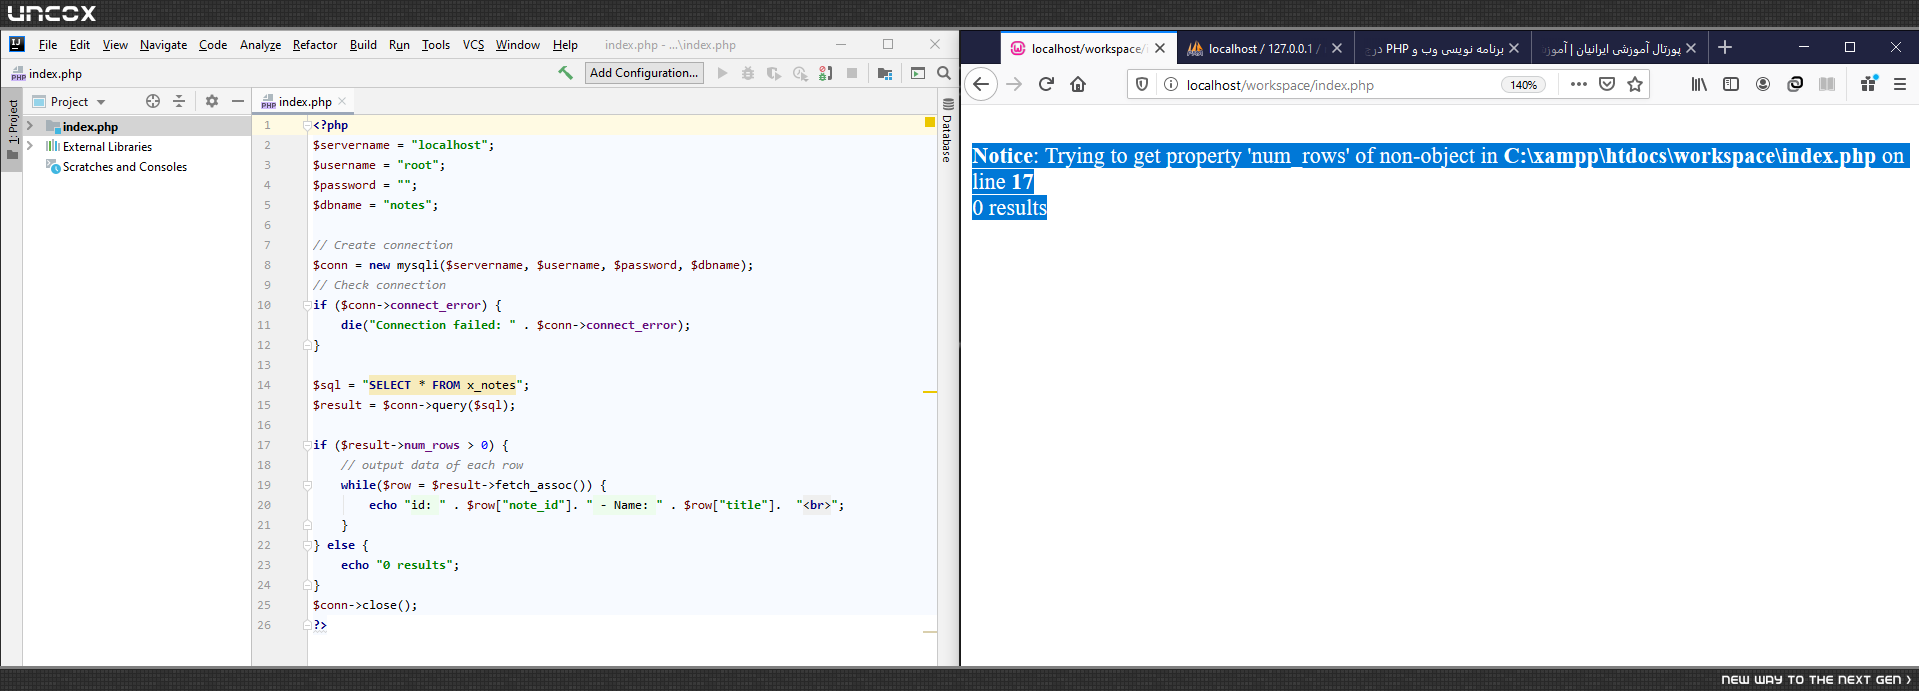Click the Save to Pocket icon
Image resolution: width=1919 pixels, height=691 pixels.
[1607, 84]
